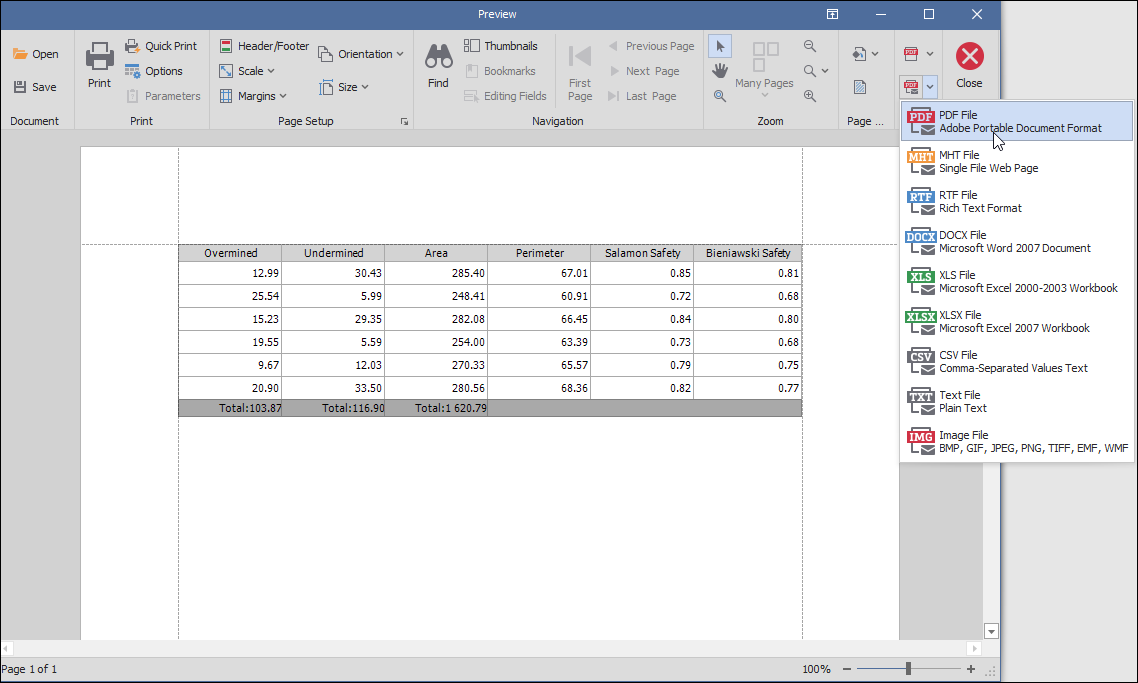Click the Magnifier tool icon
The height and width of the screenshot is (683, 1138).
[x=719, y=96]
